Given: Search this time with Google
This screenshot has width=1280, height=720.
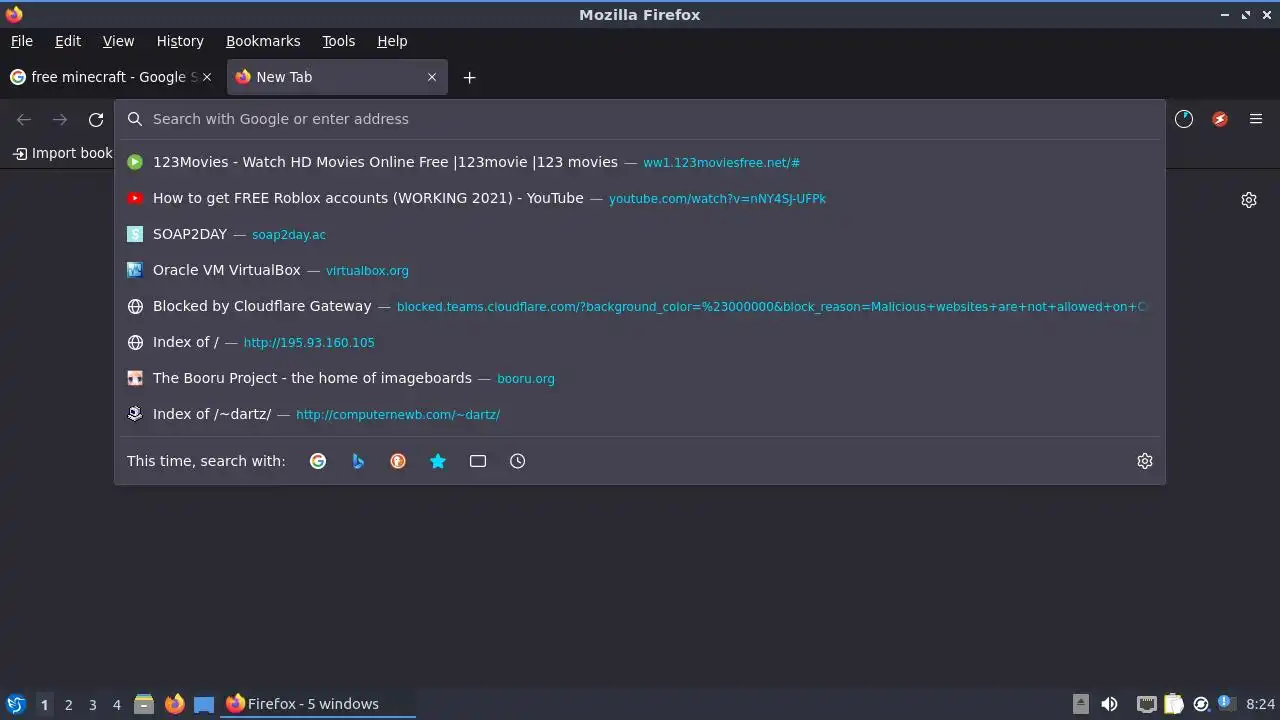Looking at the screenshot, I should [x=318, y=461].
